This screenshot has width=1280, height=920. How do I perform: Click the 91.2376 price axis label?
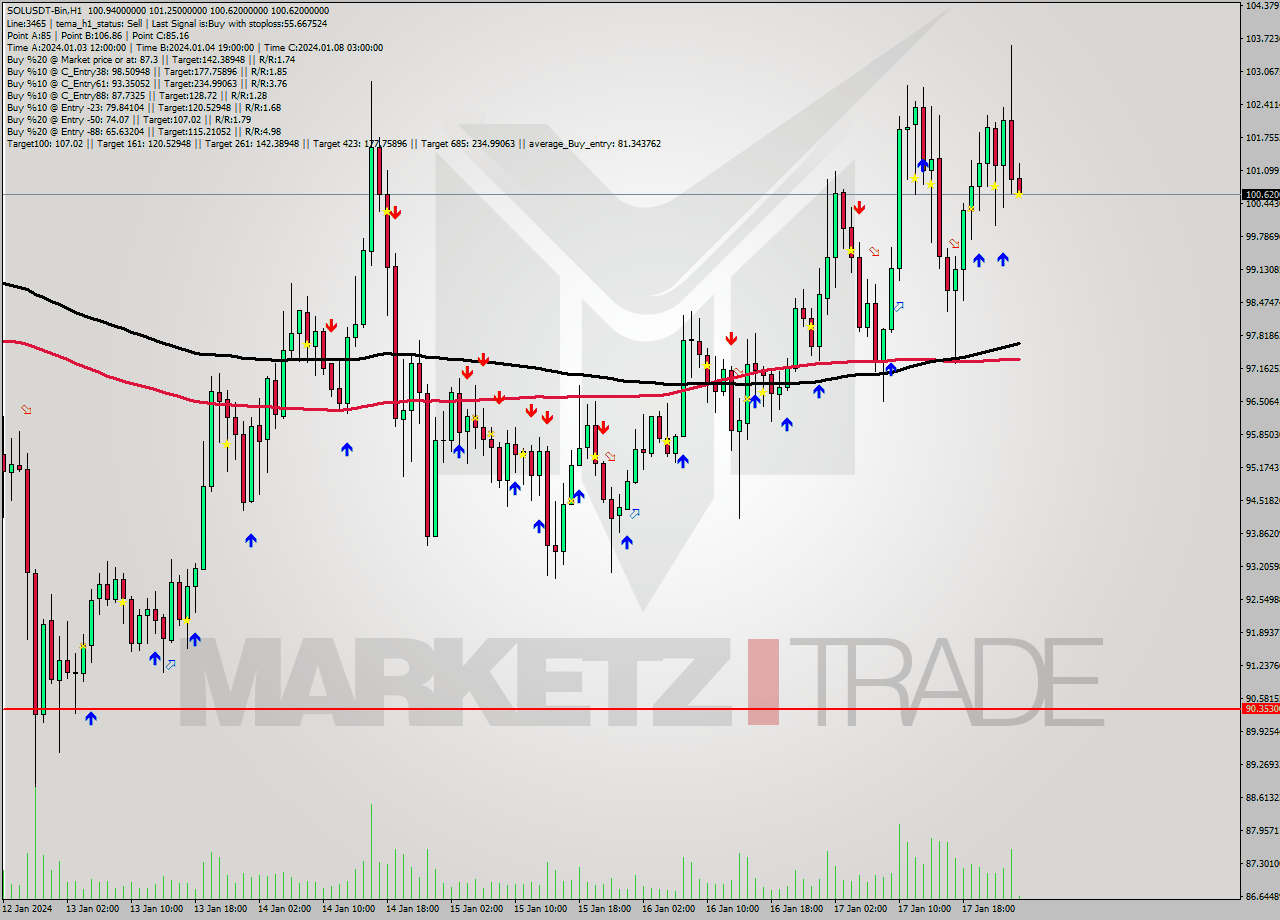point(1262,665)
